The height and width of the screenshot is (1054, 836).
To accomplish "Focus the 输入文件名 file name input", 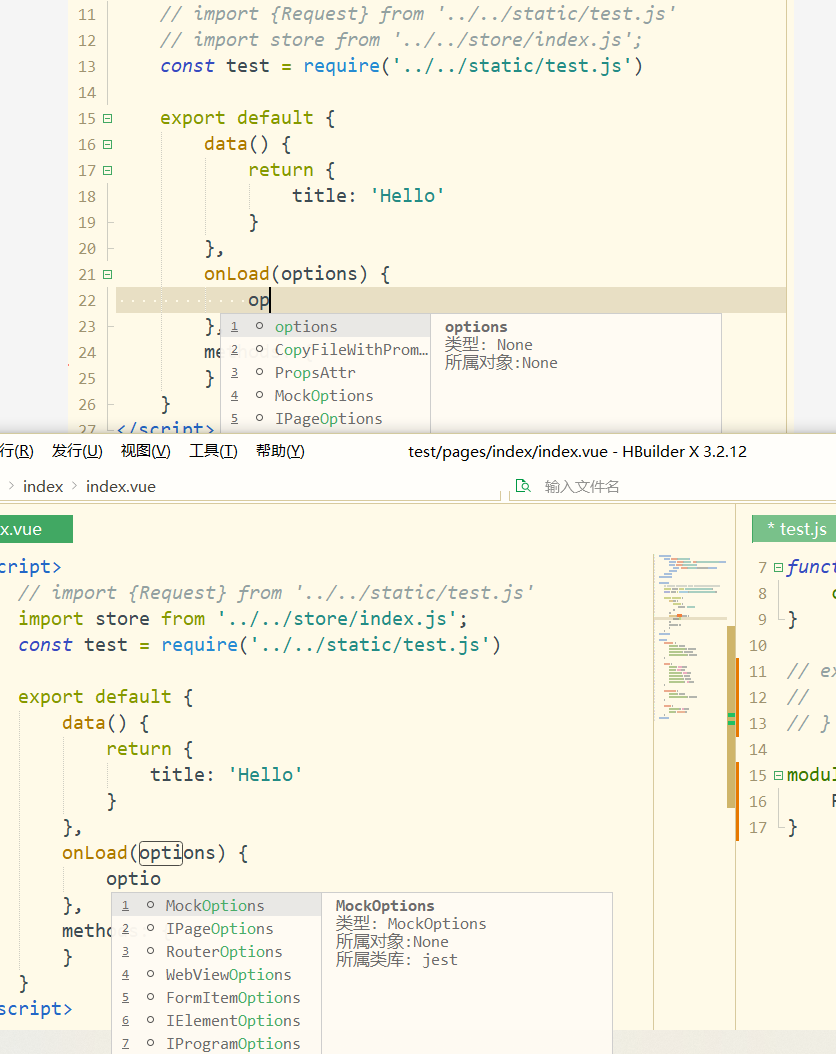I will [620, 486].
